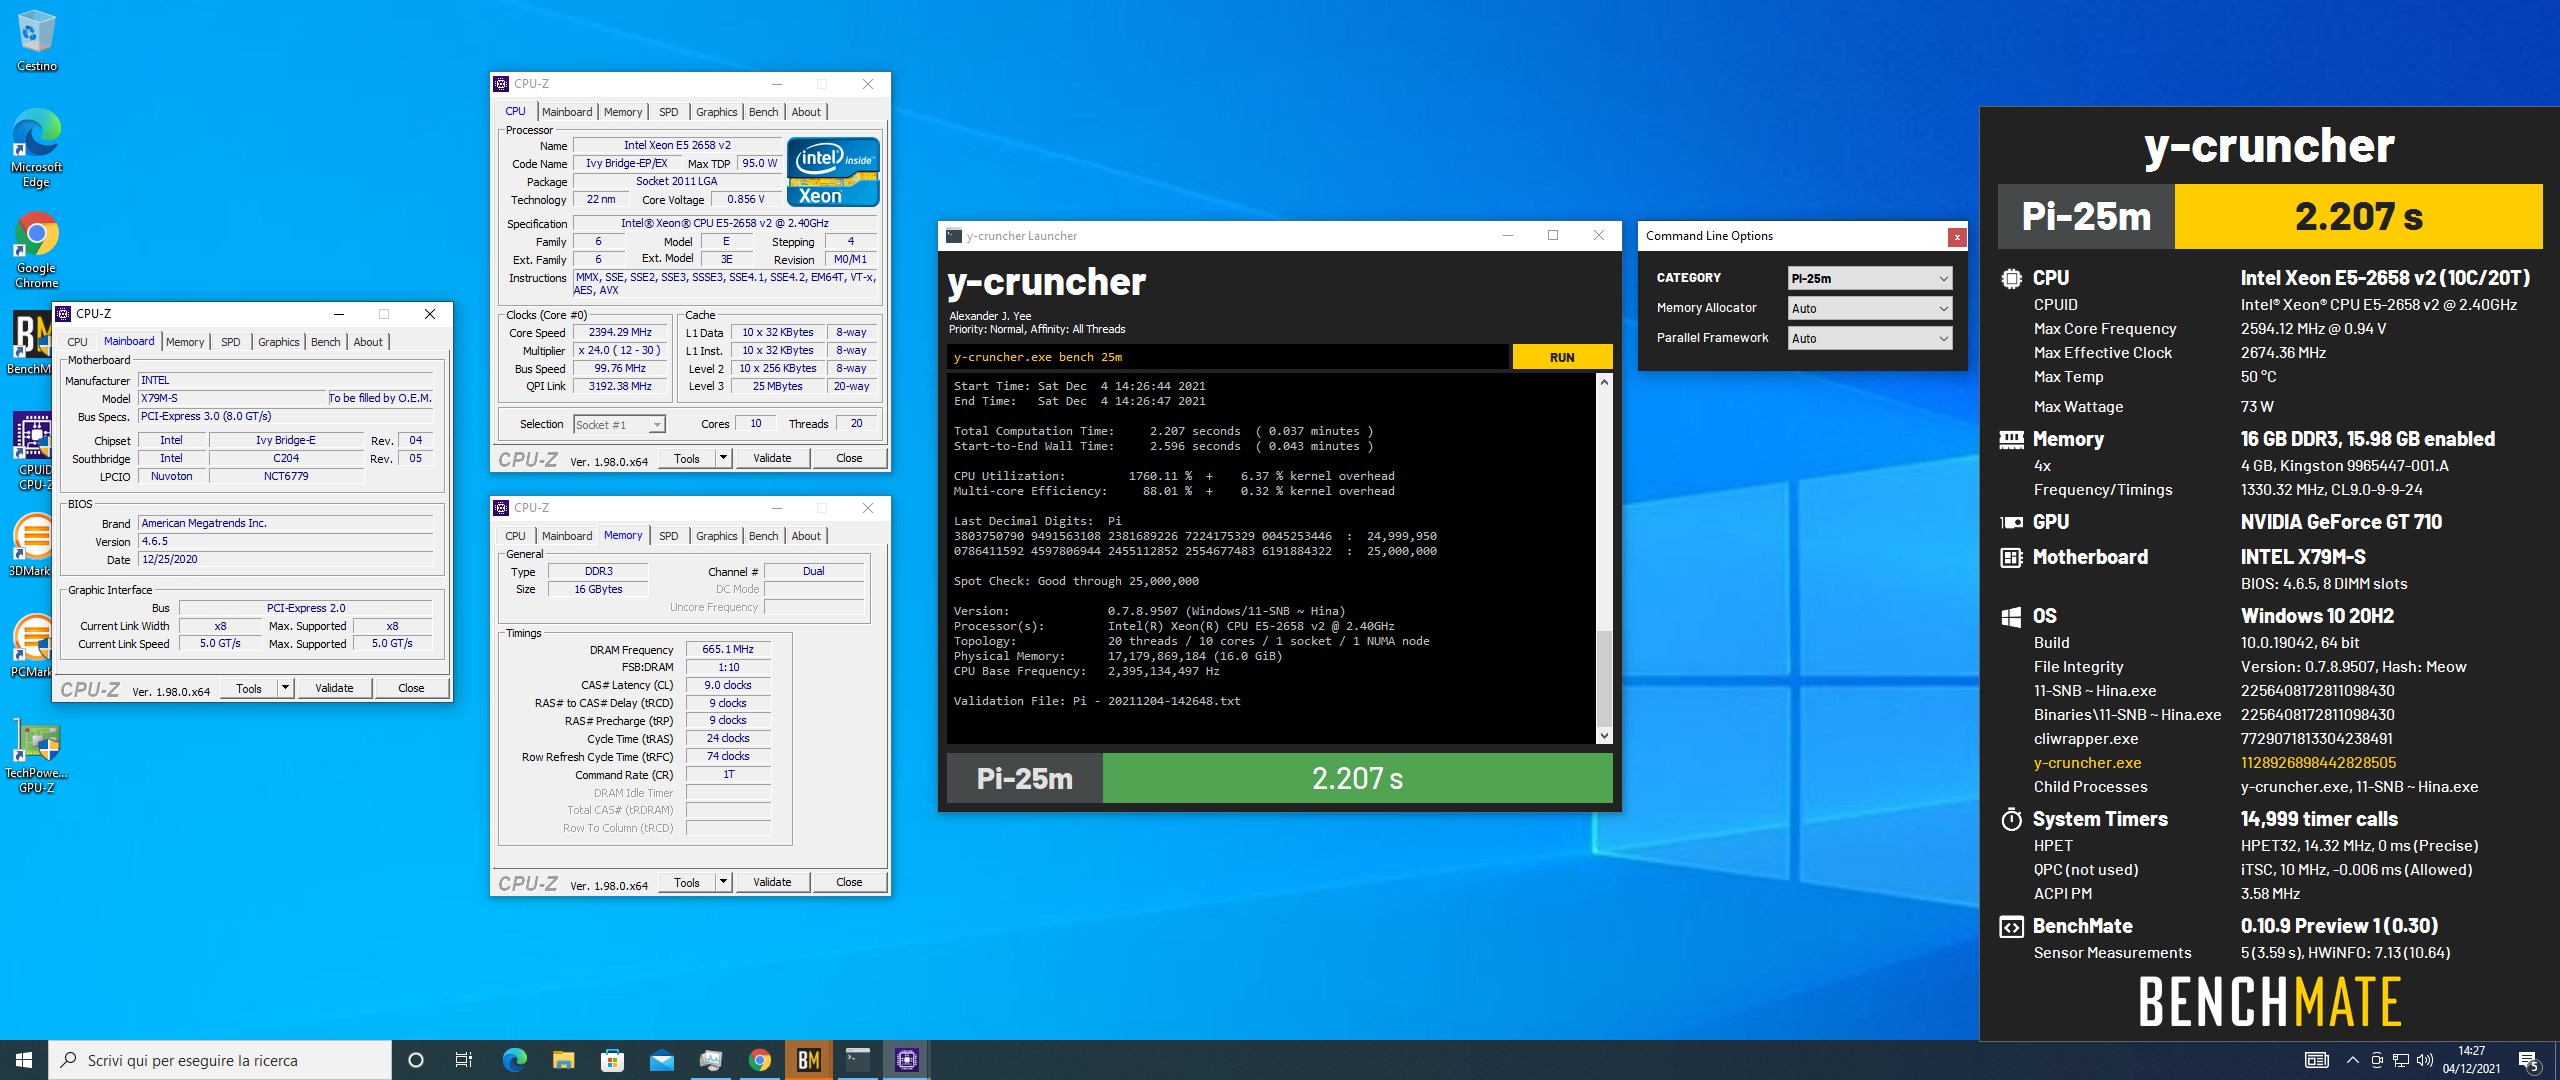The width and height of the screenshot is (2560, 1080).
Task: Click Validate in Mainboard CPU-Z window
Action: 334,688
